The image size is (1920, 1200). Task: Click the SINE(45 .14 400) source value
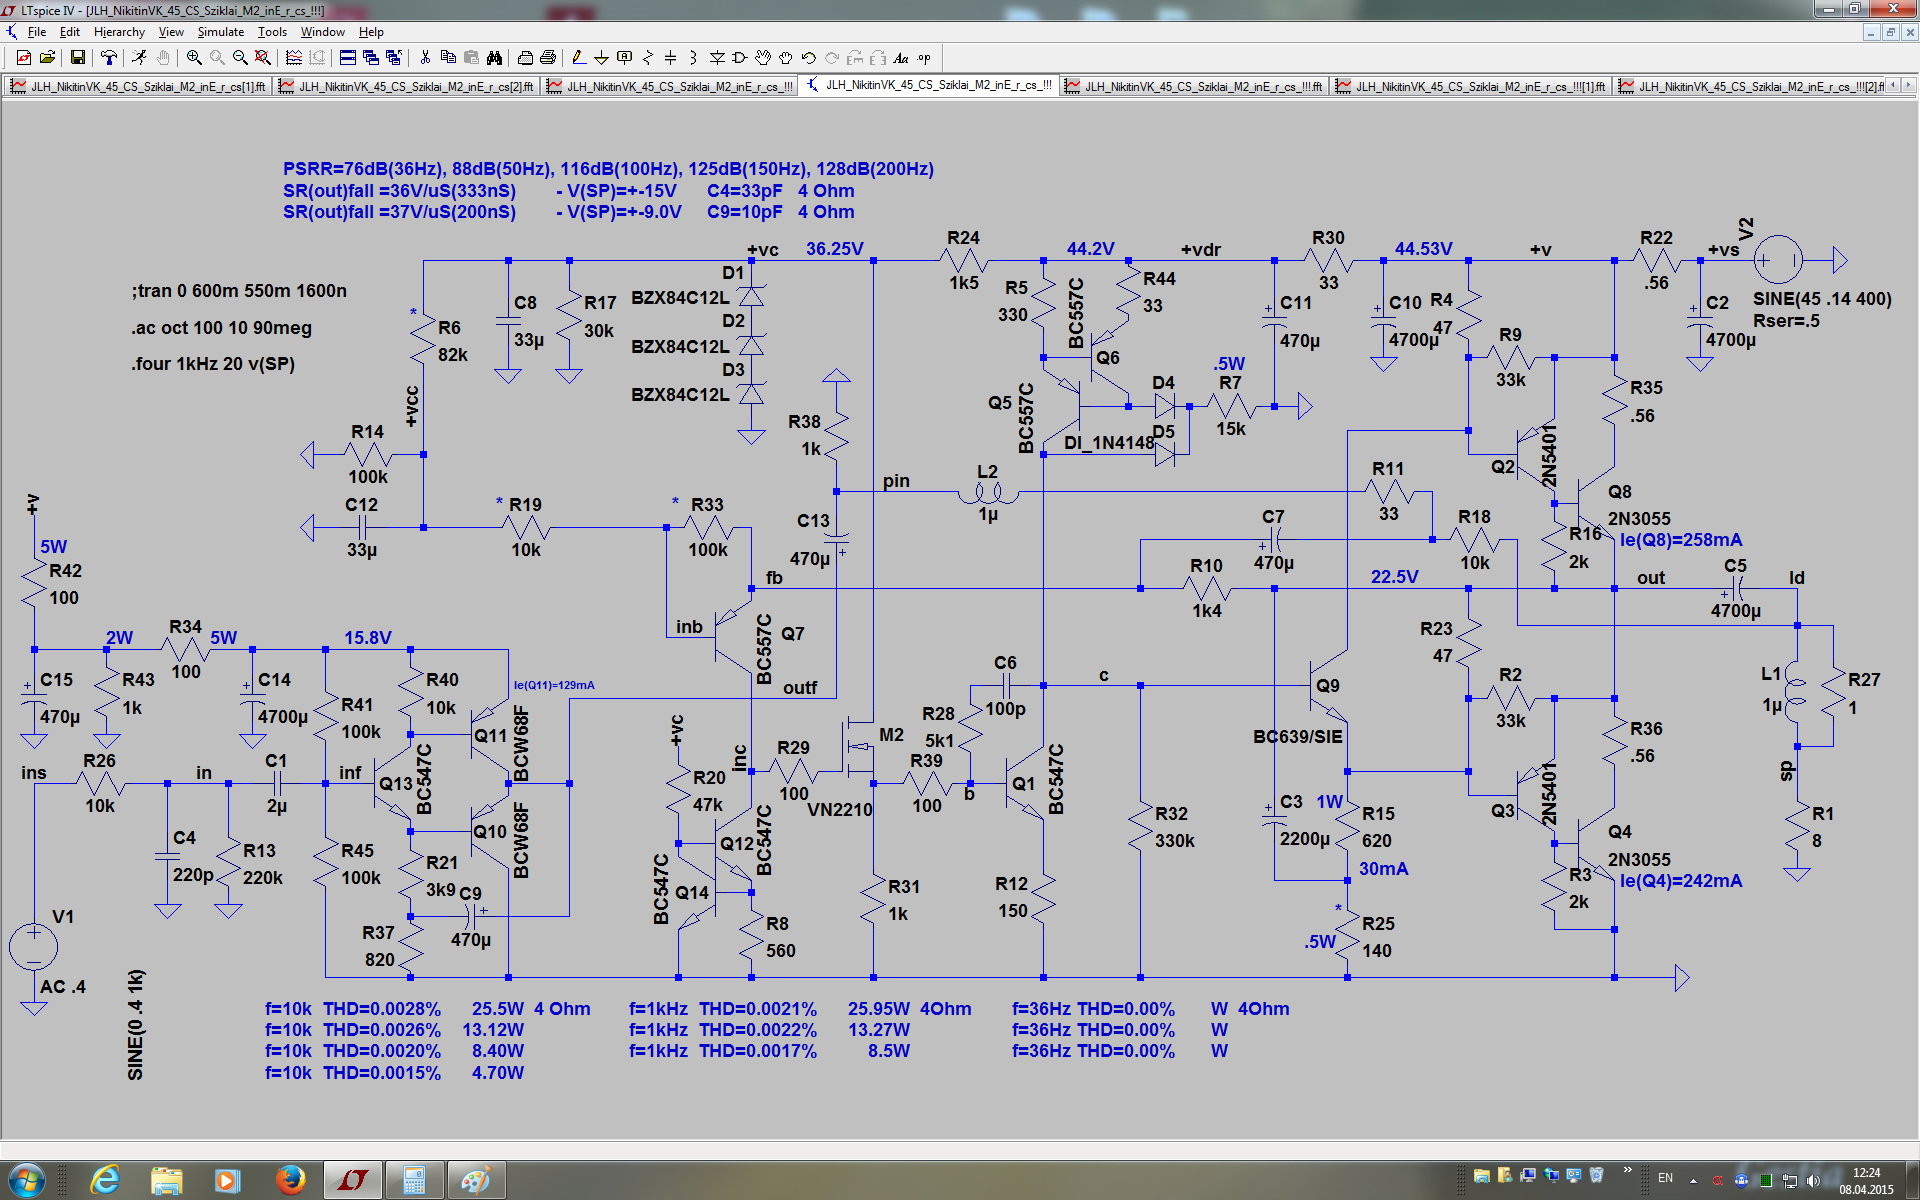[x=1822, y=299]
